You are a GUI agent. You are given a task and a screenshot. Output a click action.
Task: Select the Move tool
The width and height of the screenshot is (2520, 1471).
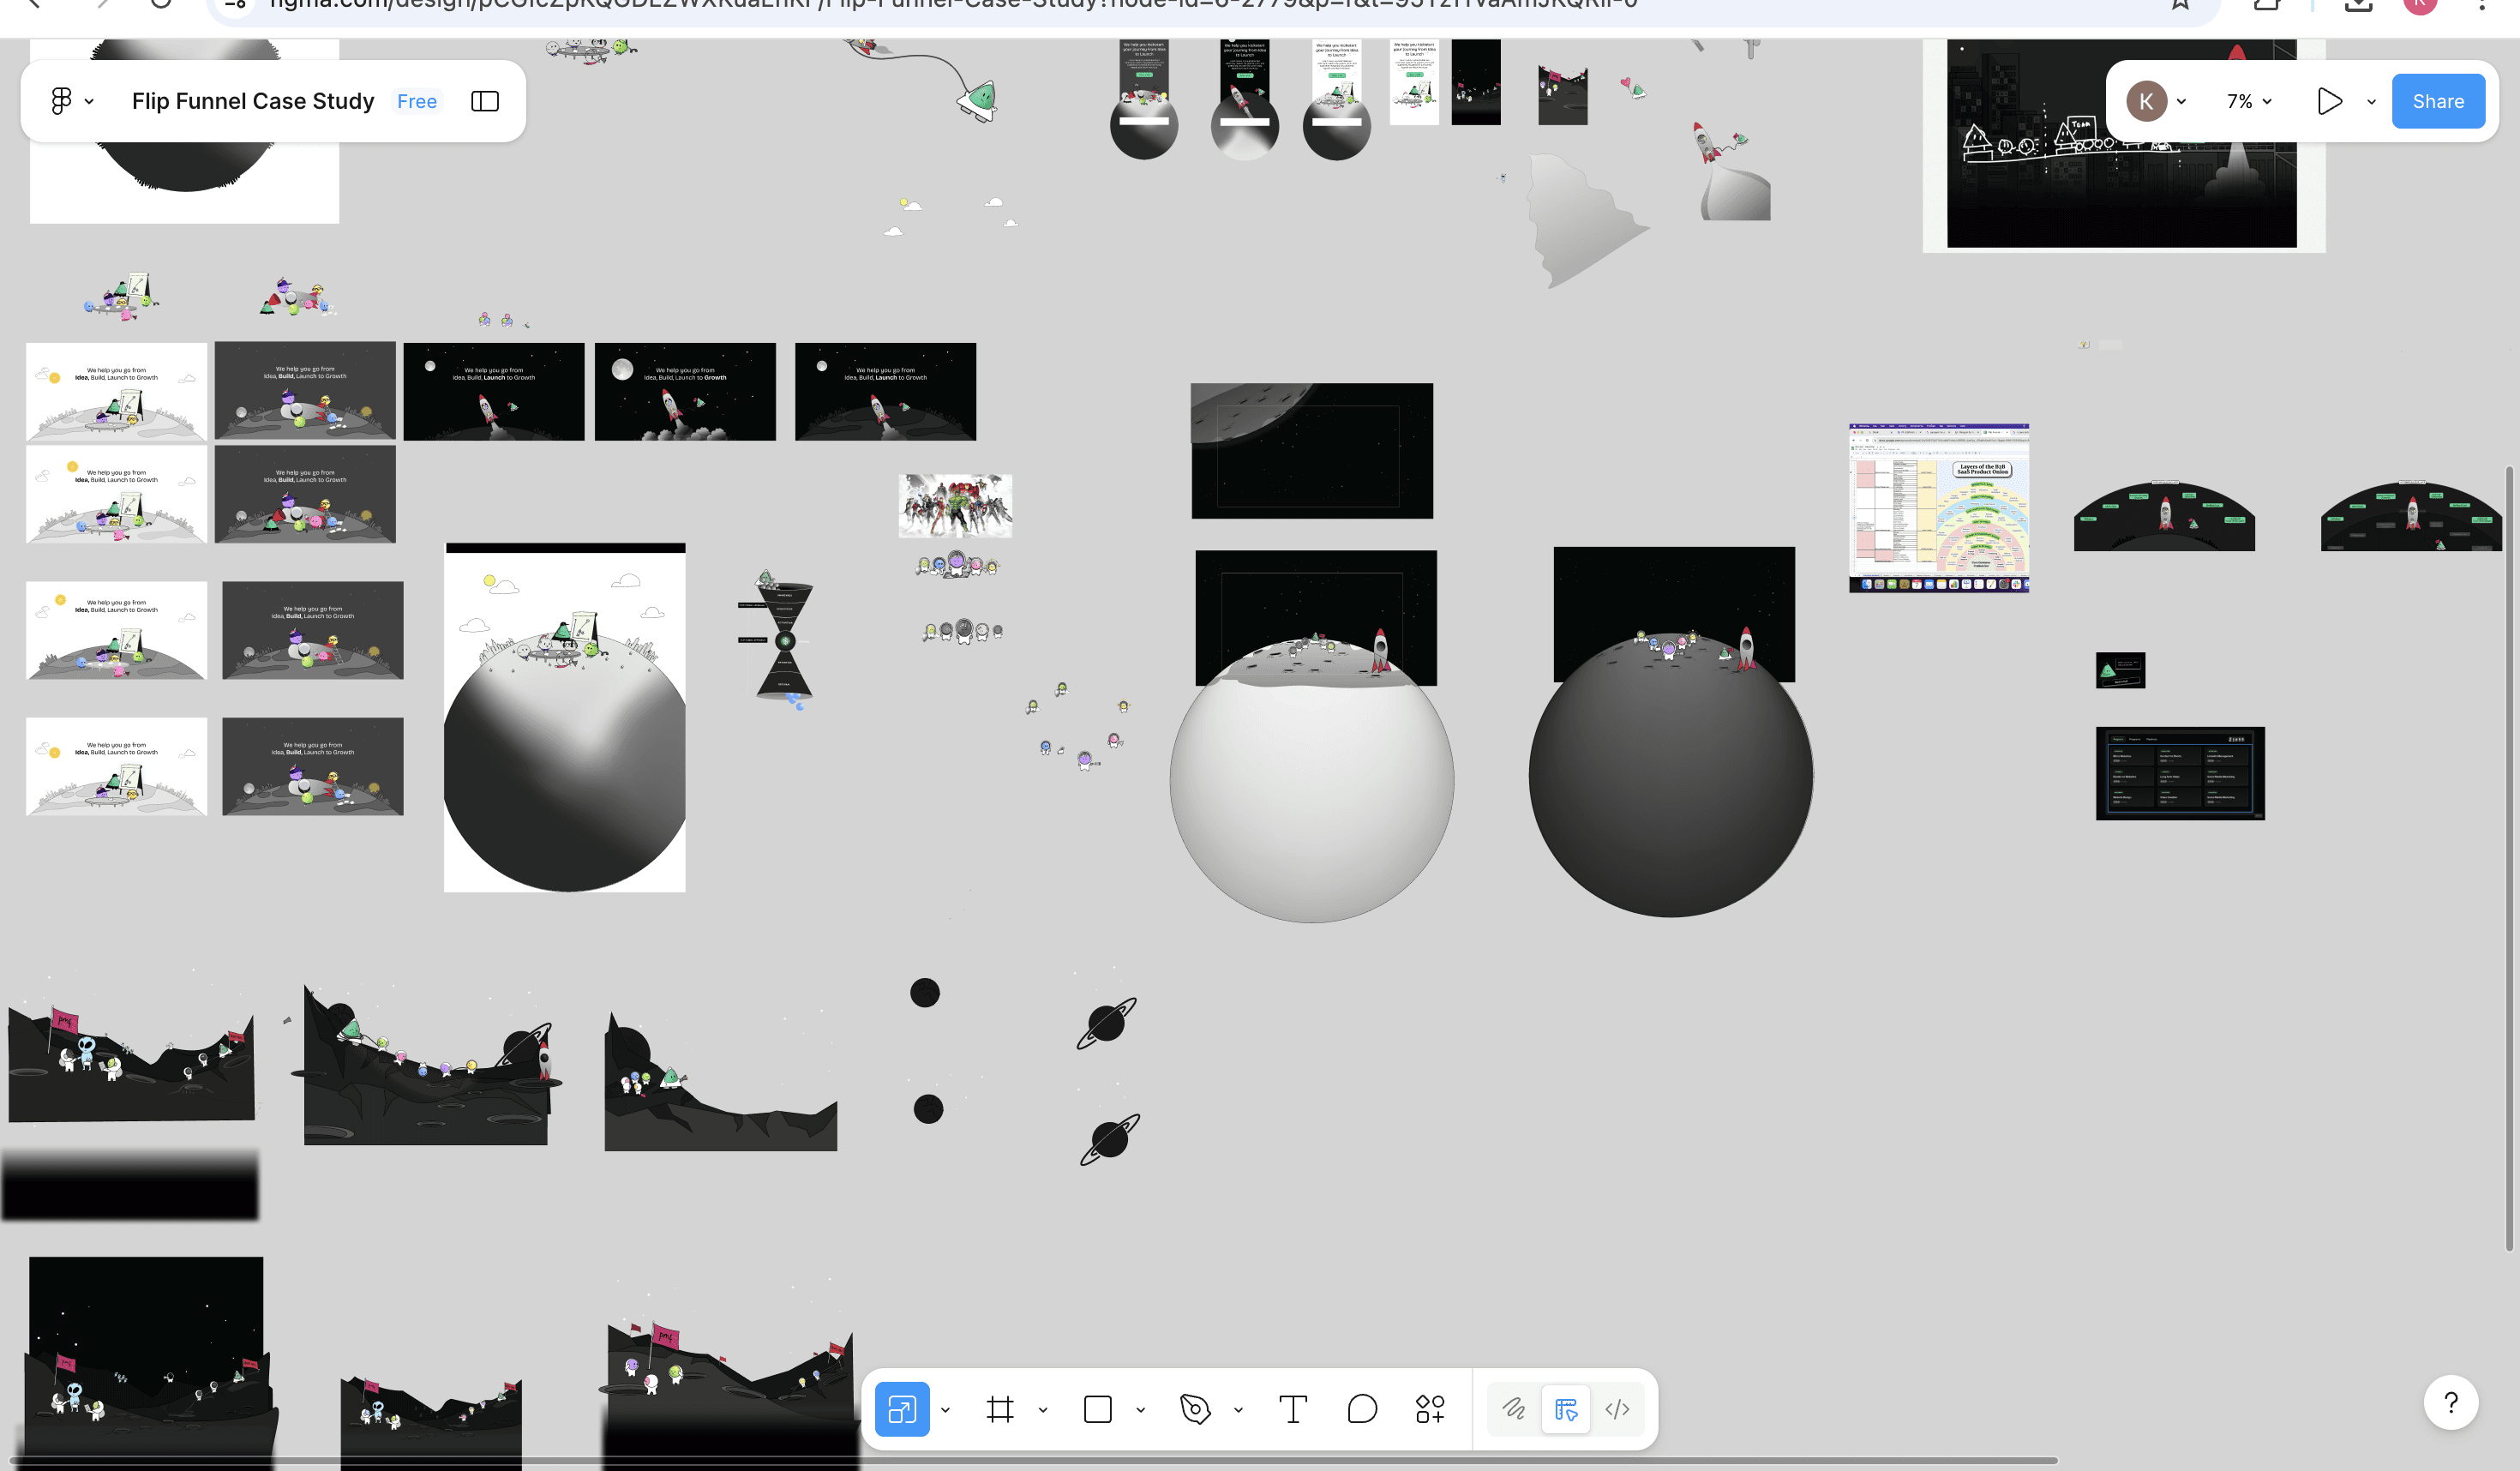tap(901, 1409)
